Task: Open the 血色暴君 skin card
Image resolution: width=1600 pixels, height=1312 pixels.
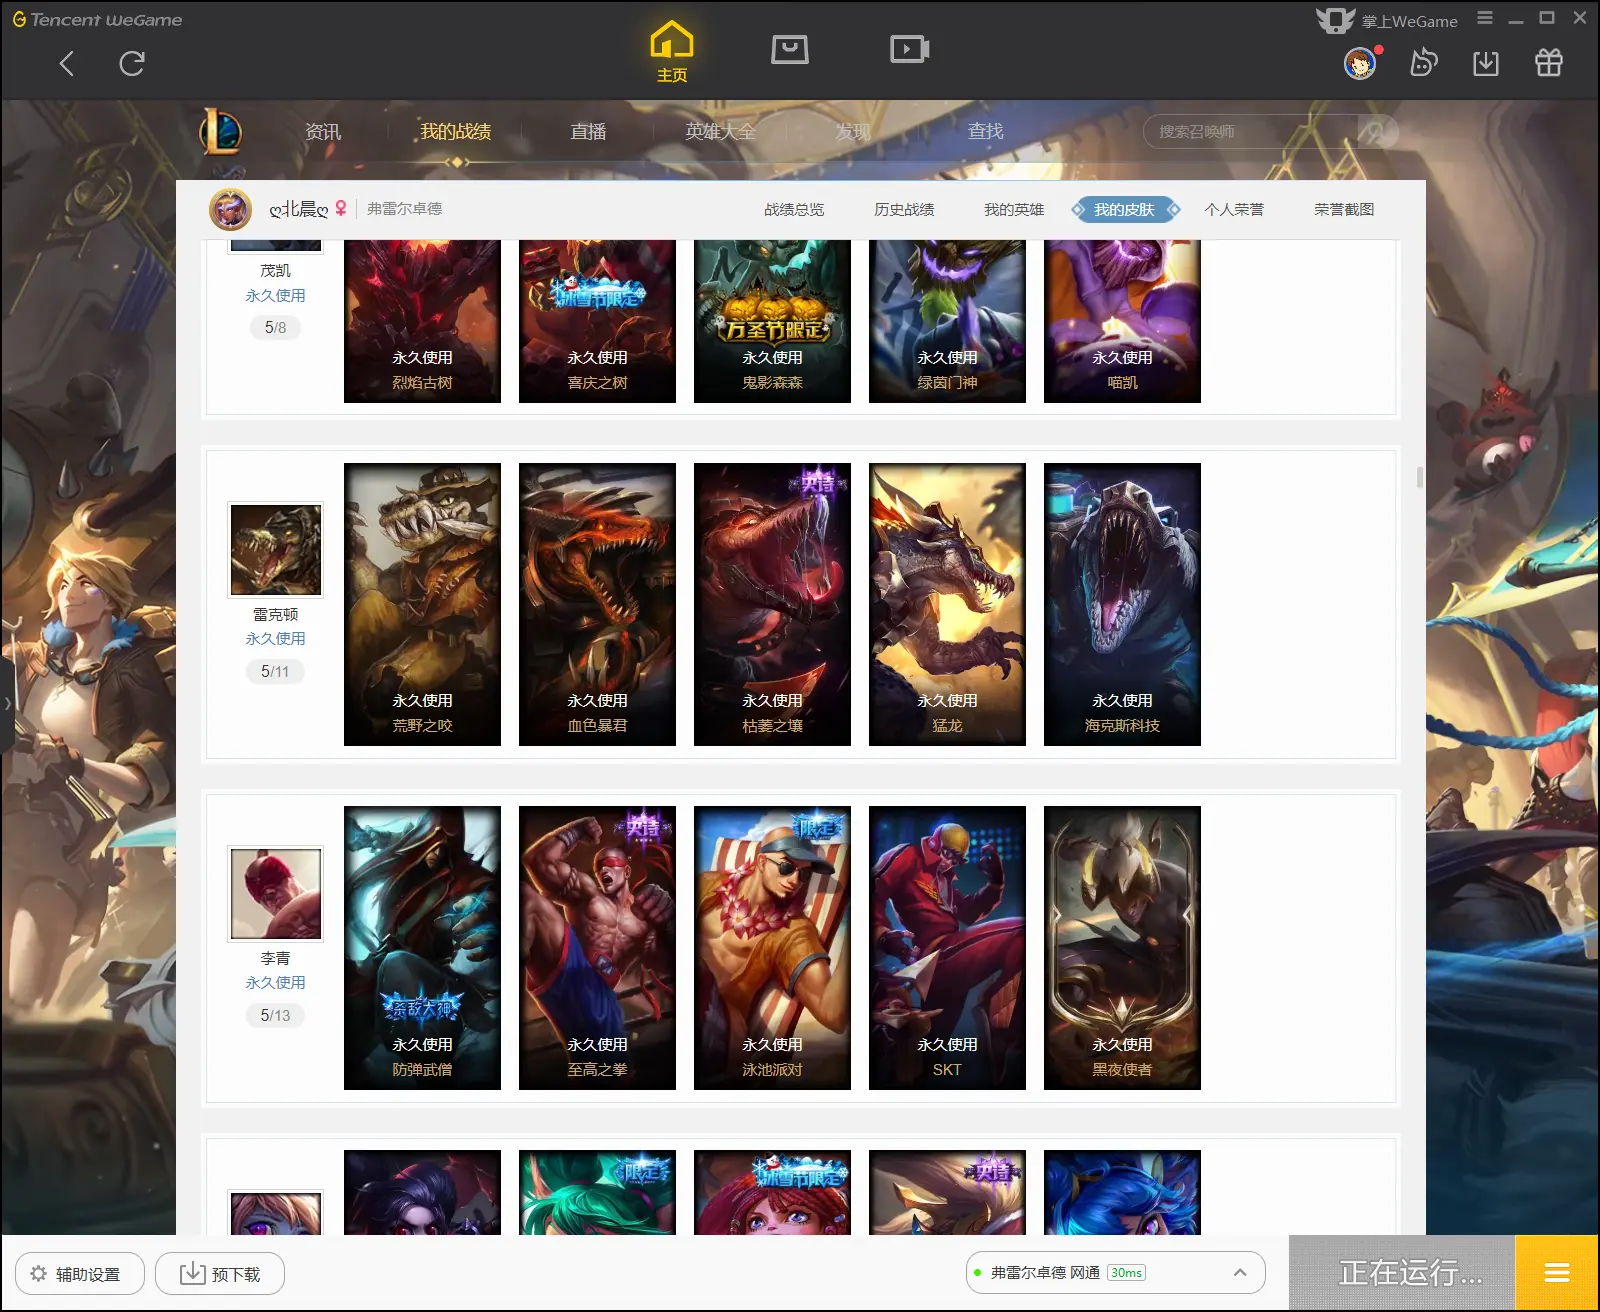Action: pyautogui.click(x=597, y=604)
